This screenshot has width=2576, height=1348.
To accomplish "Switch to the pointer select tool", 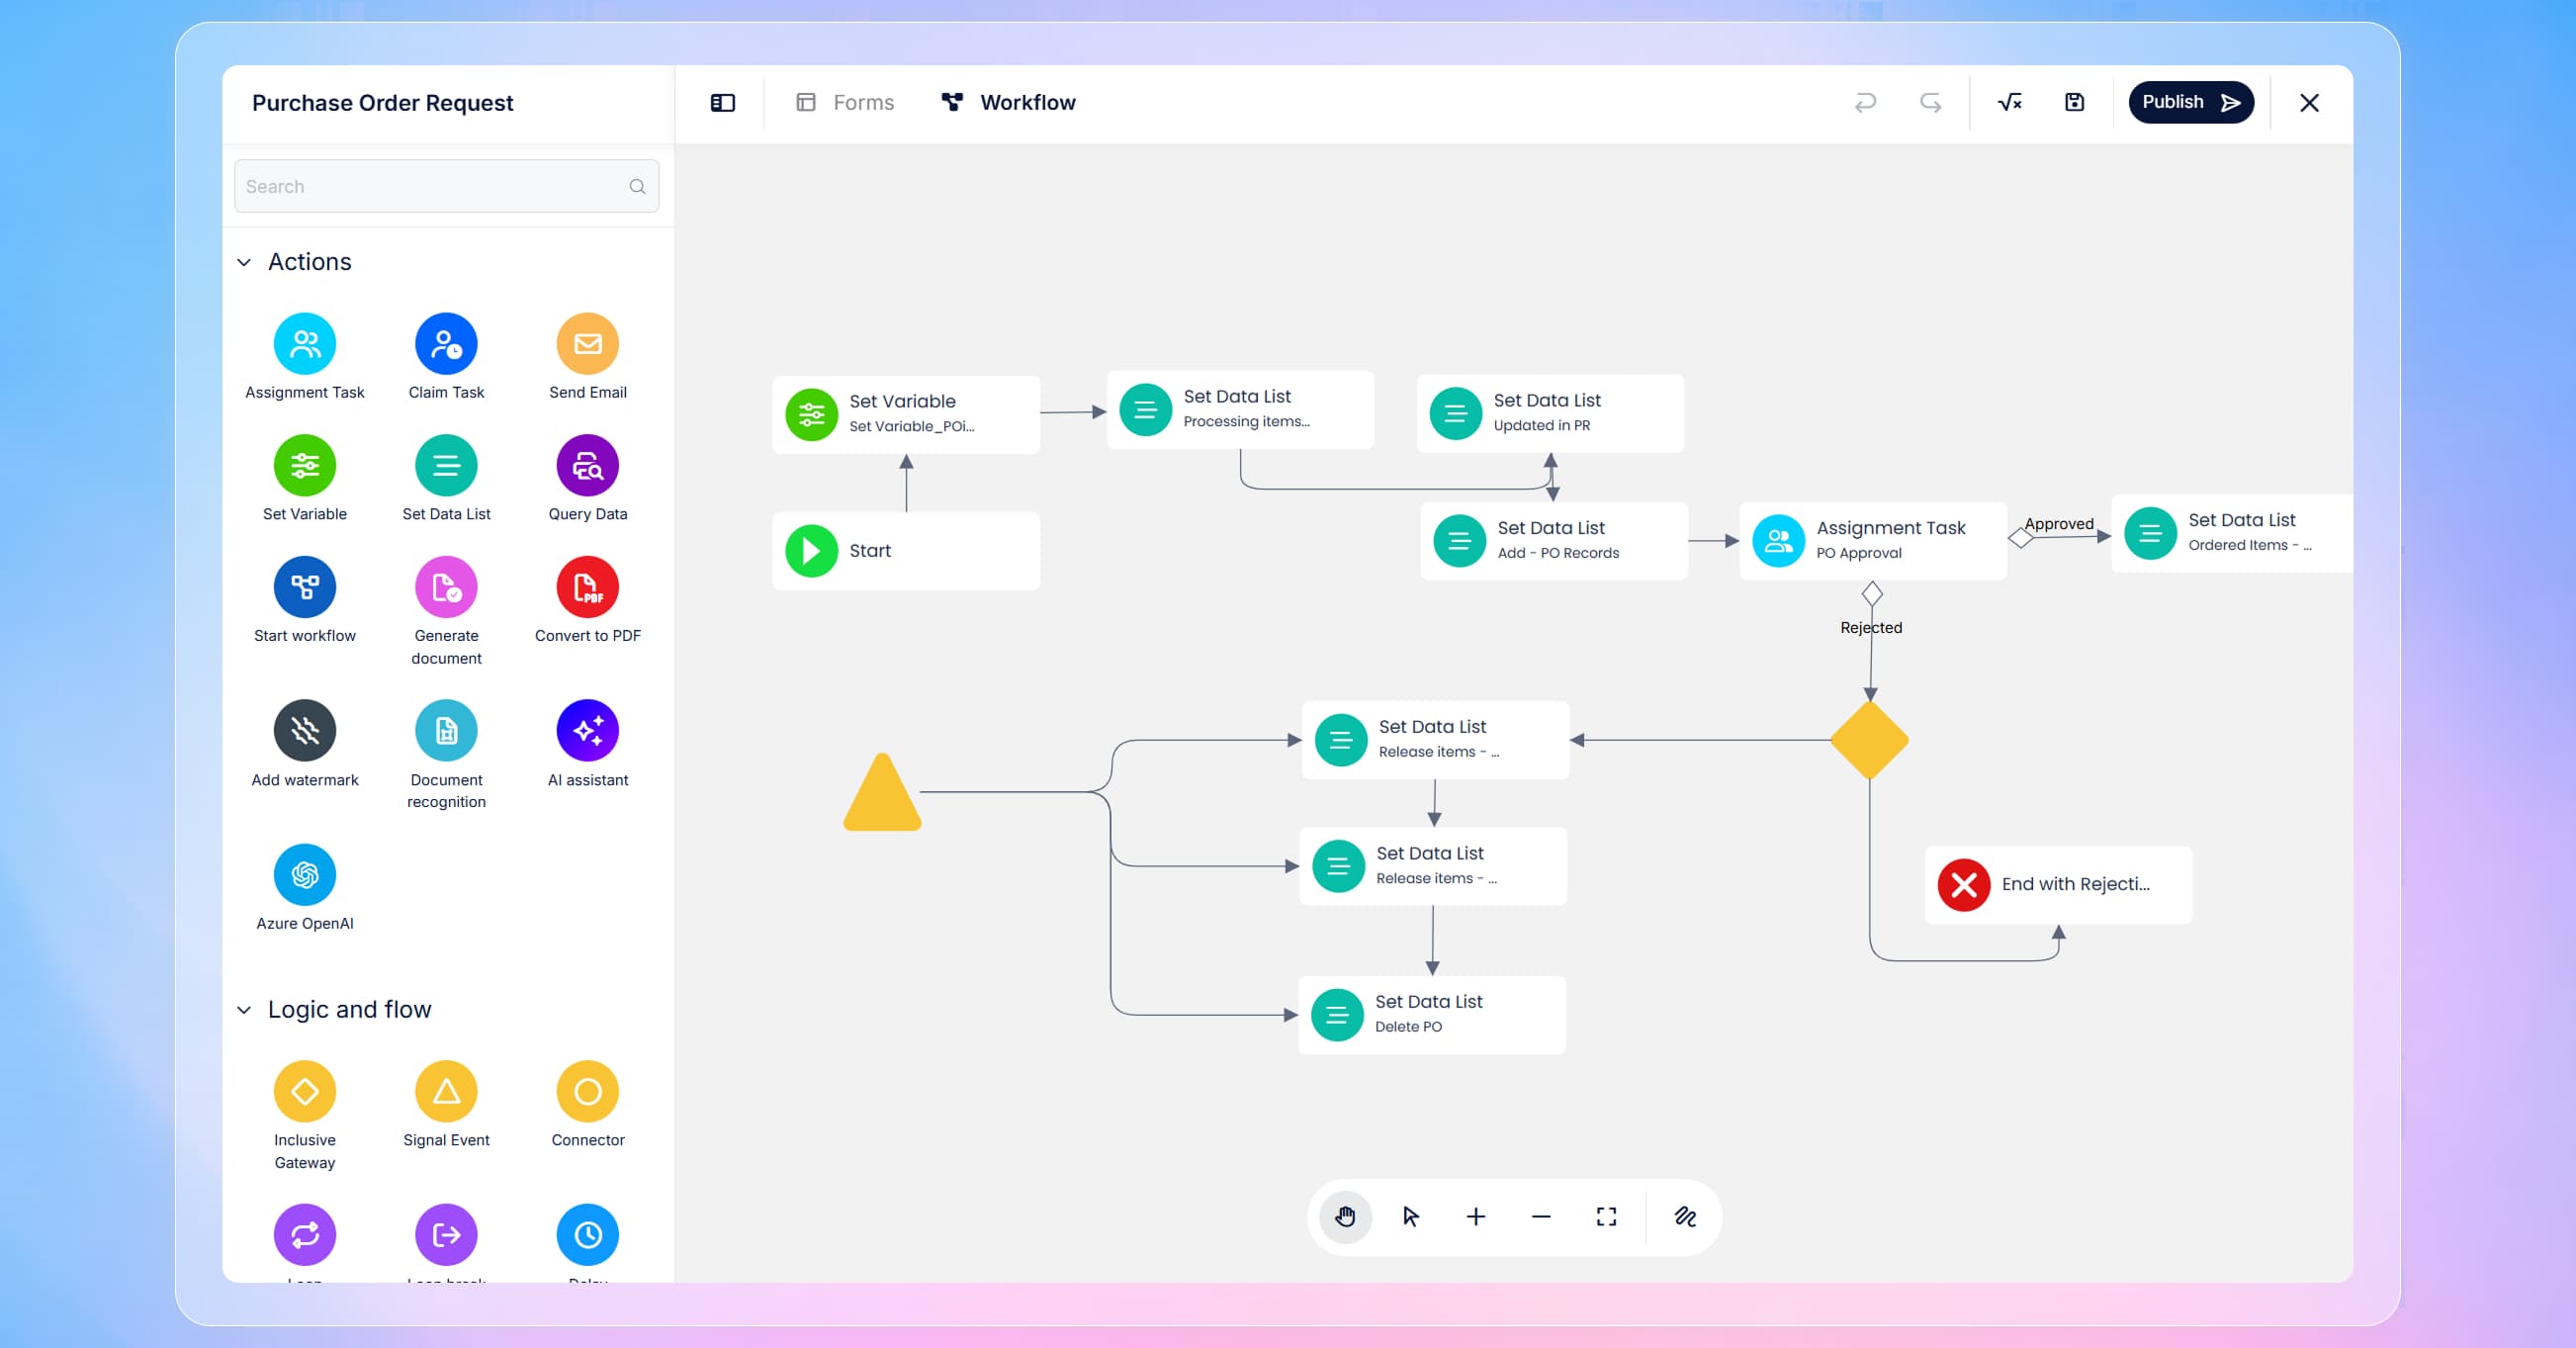I will (1410, 1217).
